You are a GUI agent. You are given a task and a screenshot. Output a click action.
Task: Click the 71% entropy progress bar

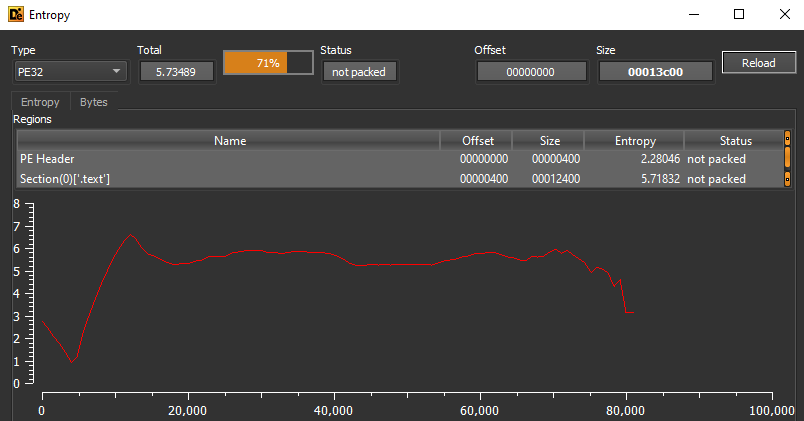pos(268,63)
